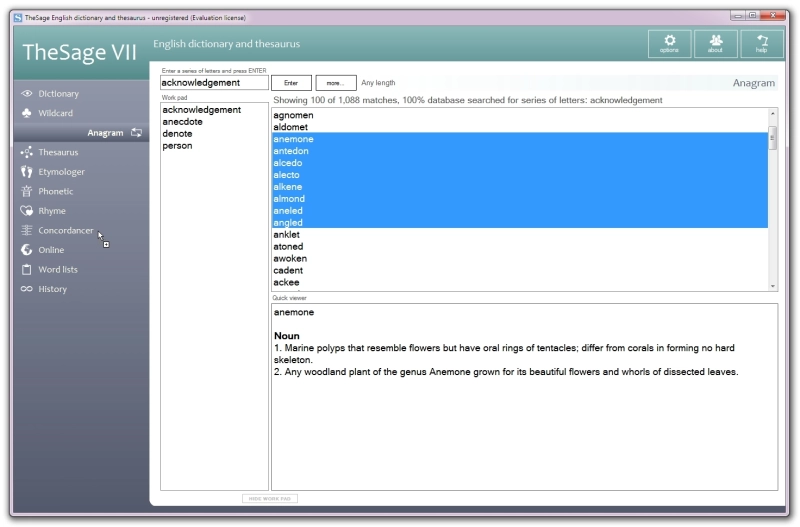The width and height of the screenshot is (800, 527).
Task: Select 'angled' in results list
Action: pyautogui.click(x=520, y=222)
